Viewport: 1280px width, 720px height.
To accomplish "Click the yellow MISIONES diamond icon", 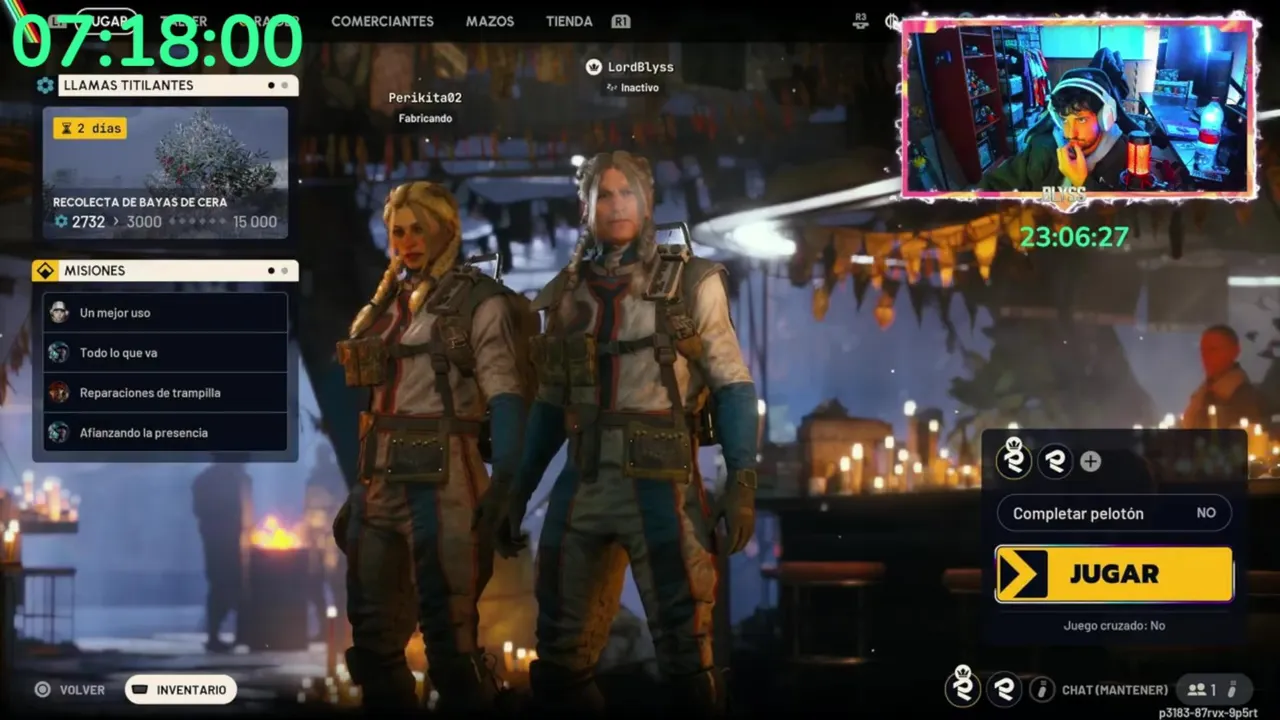I will (x=45, y=270).
